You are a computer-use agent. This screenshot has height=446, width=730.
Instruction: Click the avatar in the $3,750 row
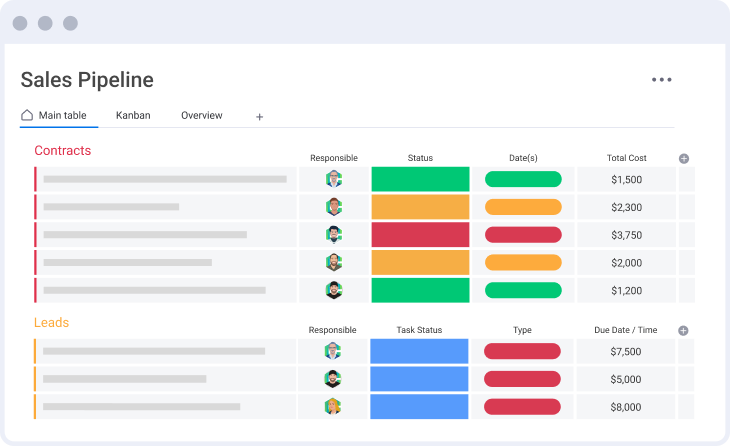click(333, 235)
